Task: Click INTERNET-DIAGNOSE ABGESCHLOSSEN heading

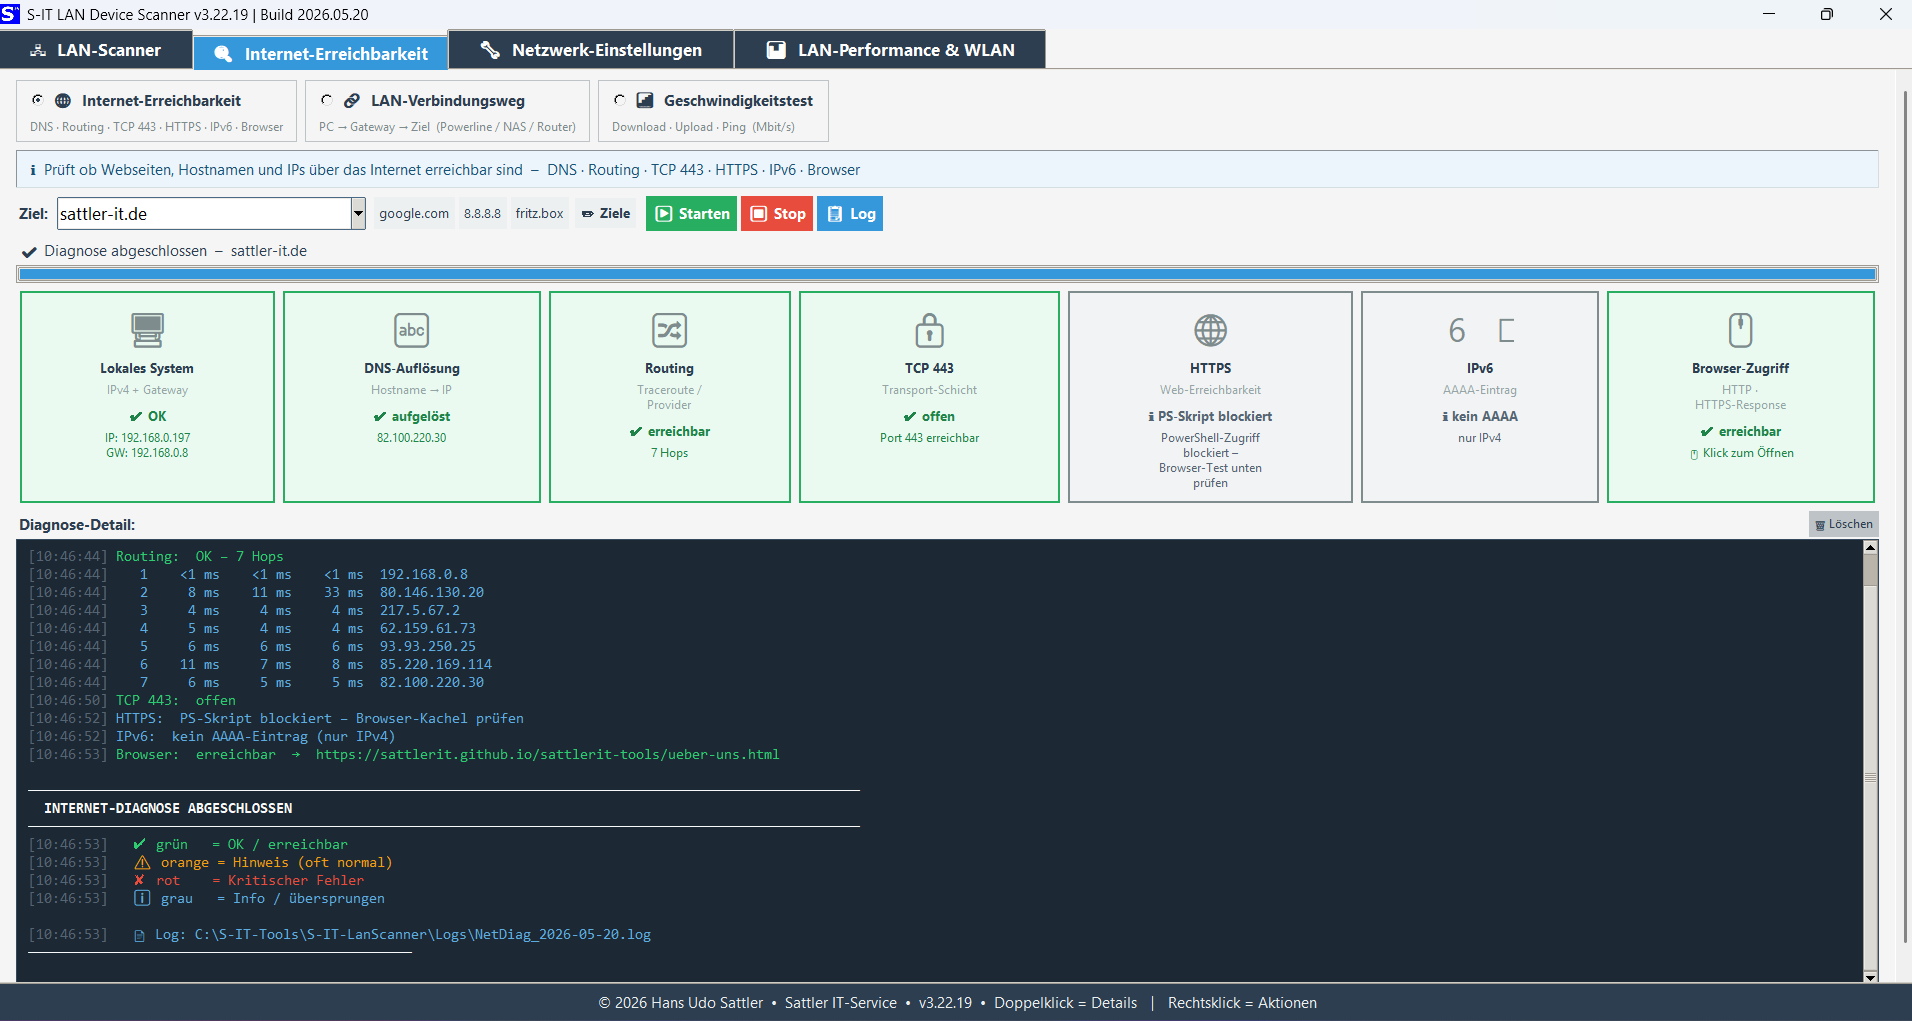Action: [168, 808]
